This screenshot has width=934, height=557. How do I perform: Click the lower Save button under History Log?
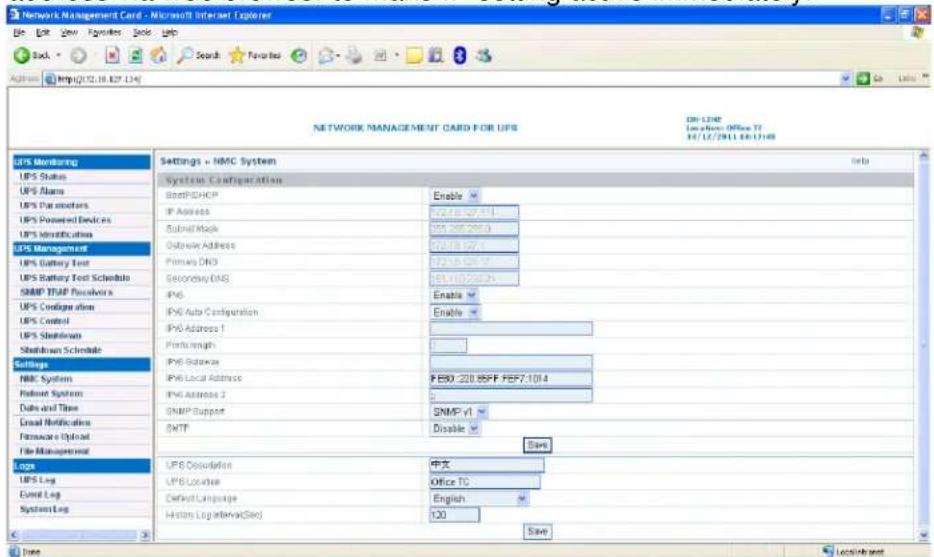click(x=537, y=531)
